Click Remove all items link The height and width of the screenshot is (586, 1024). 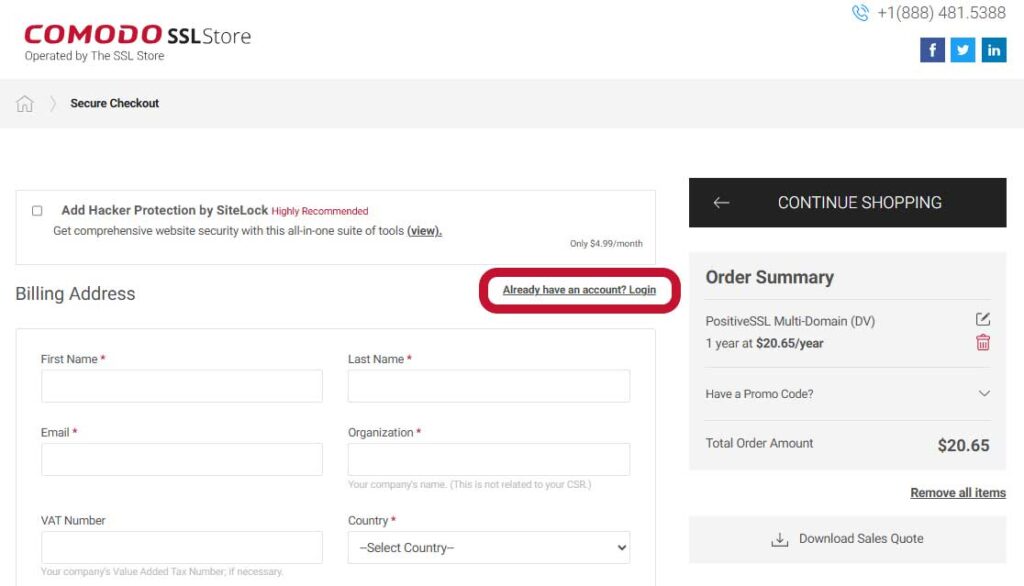point(958,493)
